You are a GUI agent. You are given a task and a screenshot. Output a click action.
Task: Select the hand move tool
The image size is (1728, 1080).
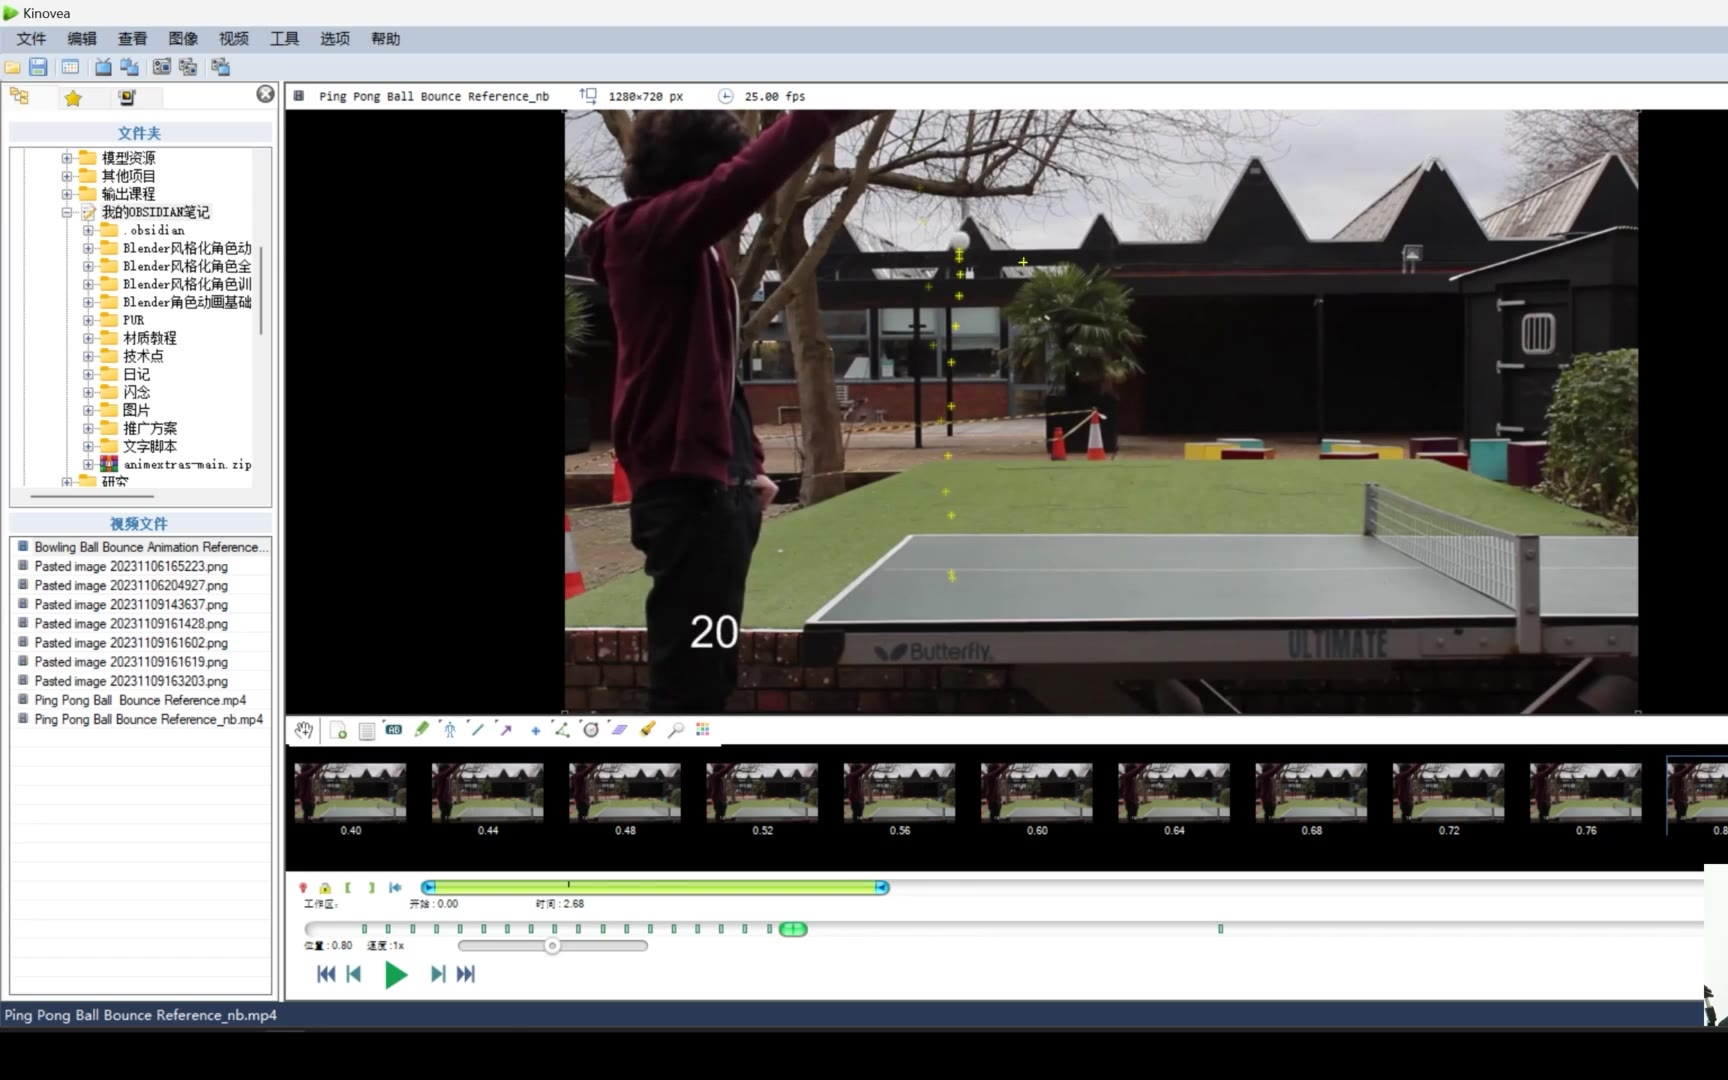point(304,730)
